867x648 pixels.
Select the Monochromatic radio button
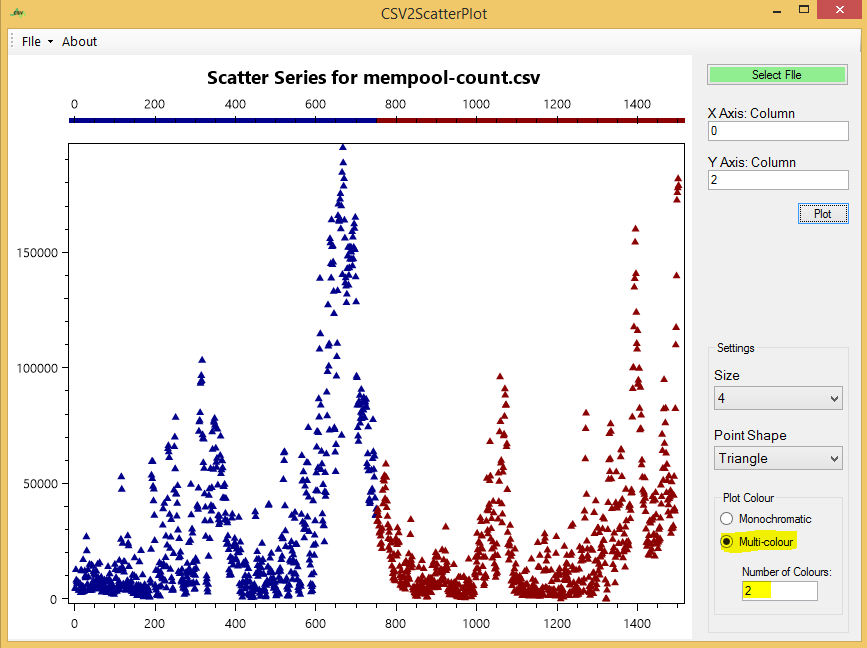pos(727,519)
